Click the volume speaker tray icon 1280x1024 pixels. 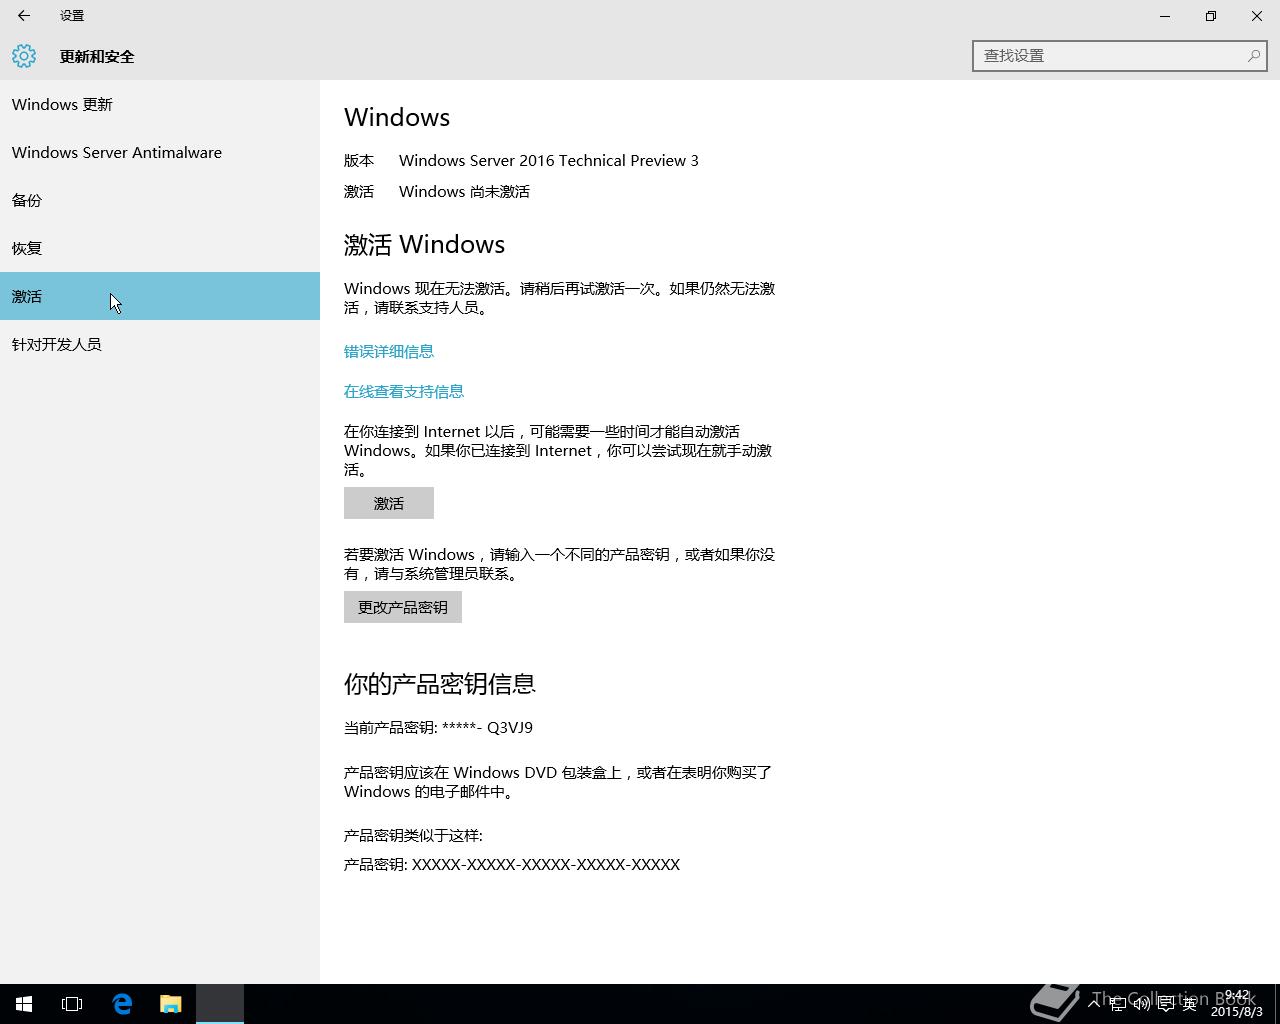tap(1141, 1004)
